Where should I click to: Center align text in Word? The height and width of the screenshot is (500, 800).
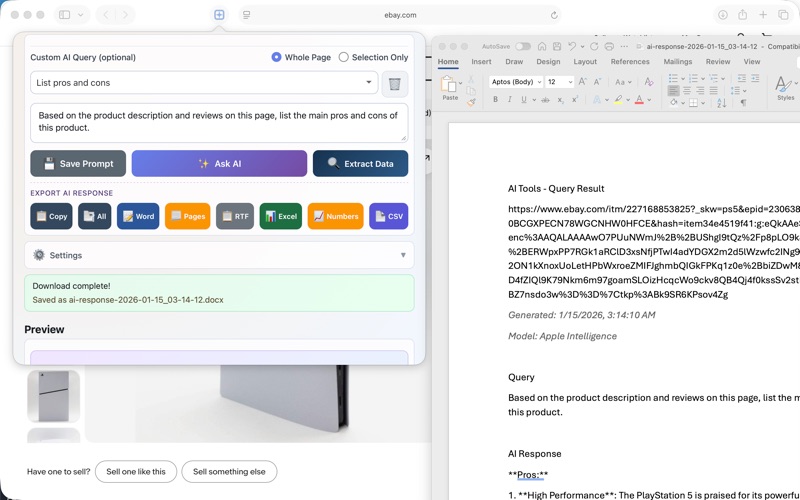point(687,91)
